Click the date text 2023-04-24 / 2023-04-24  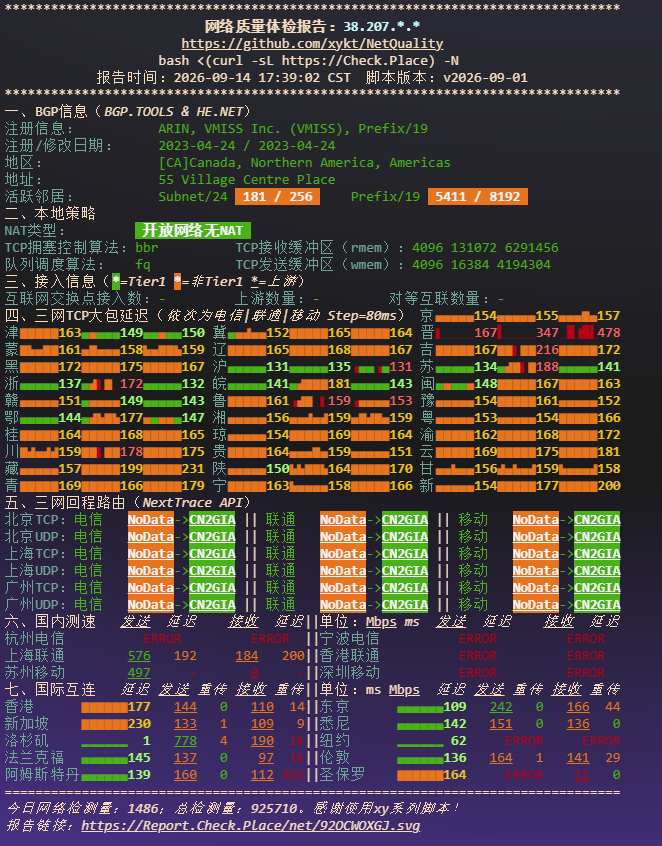pos(247,146)
